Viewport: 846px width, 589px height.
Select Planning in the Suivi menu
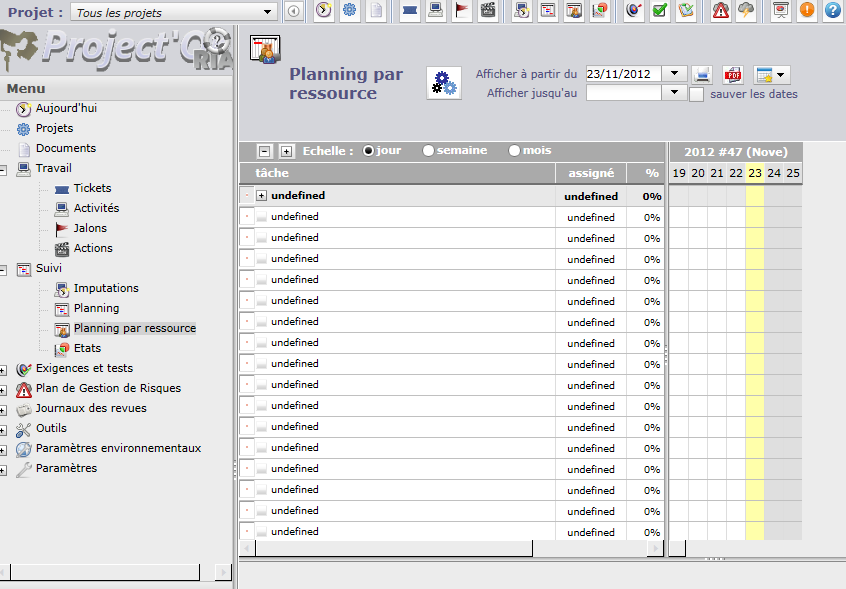tap(96, 308)
